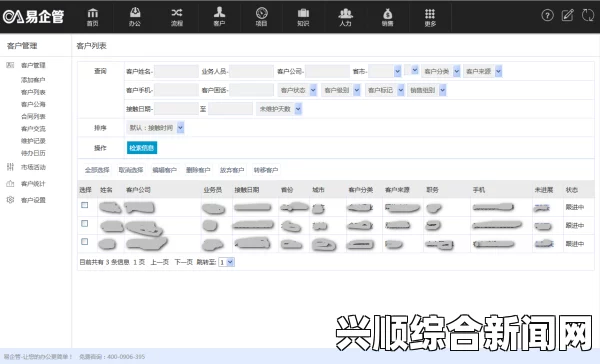600x364 pixels.
Task: Focus the 客户公司 input field
Action: 327,71
